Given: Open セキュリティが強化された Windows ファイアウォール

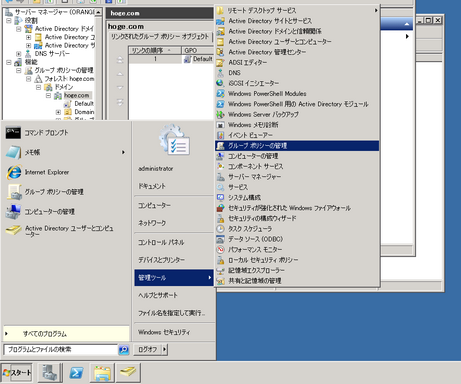Looking at the screenshot, I should point(289,208).
